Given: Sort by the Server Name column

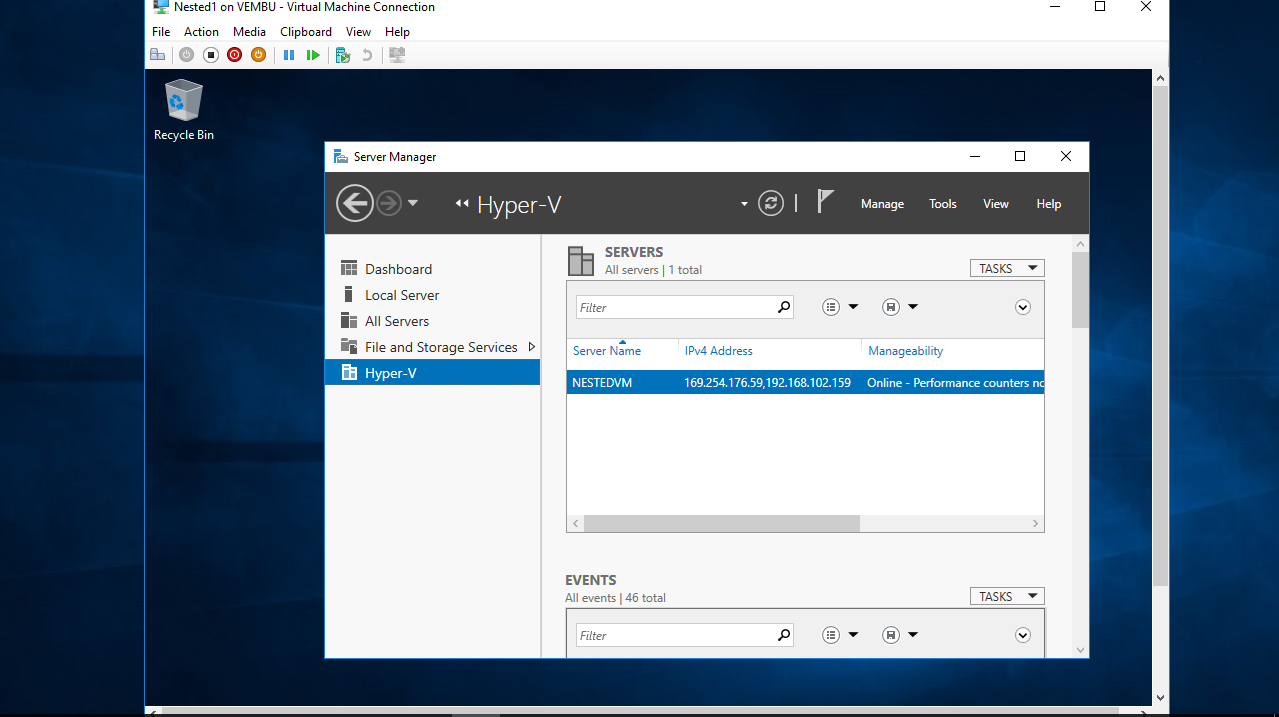Looking at the screenshot, I should [x=606, y=351].
